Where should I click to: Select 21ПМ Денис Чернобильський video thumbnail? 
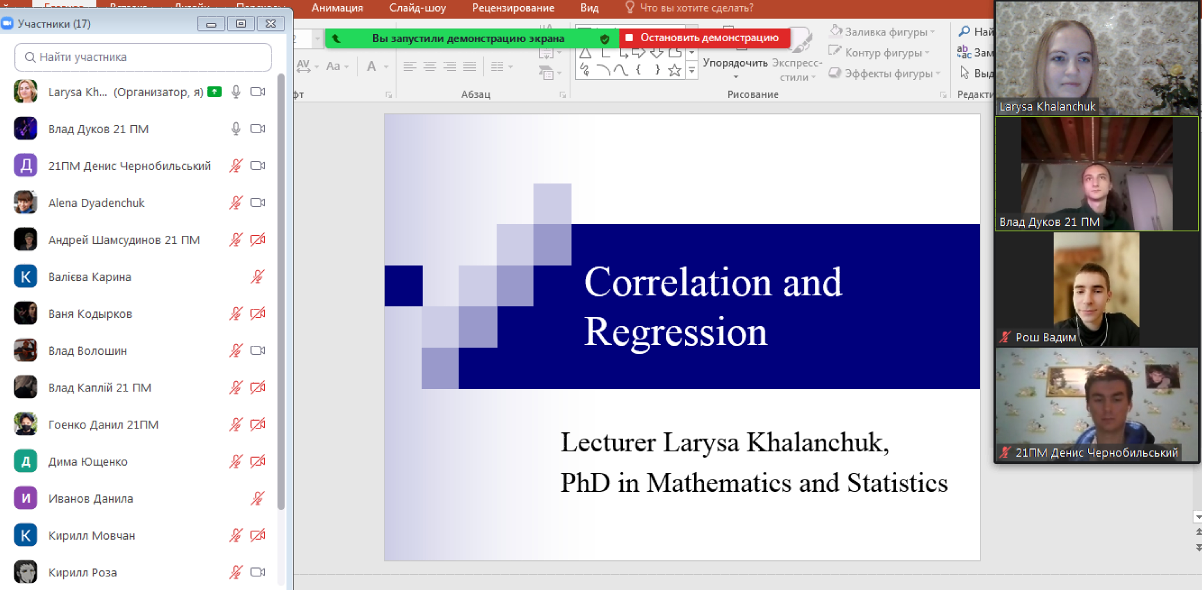[x=1097, y=405]
